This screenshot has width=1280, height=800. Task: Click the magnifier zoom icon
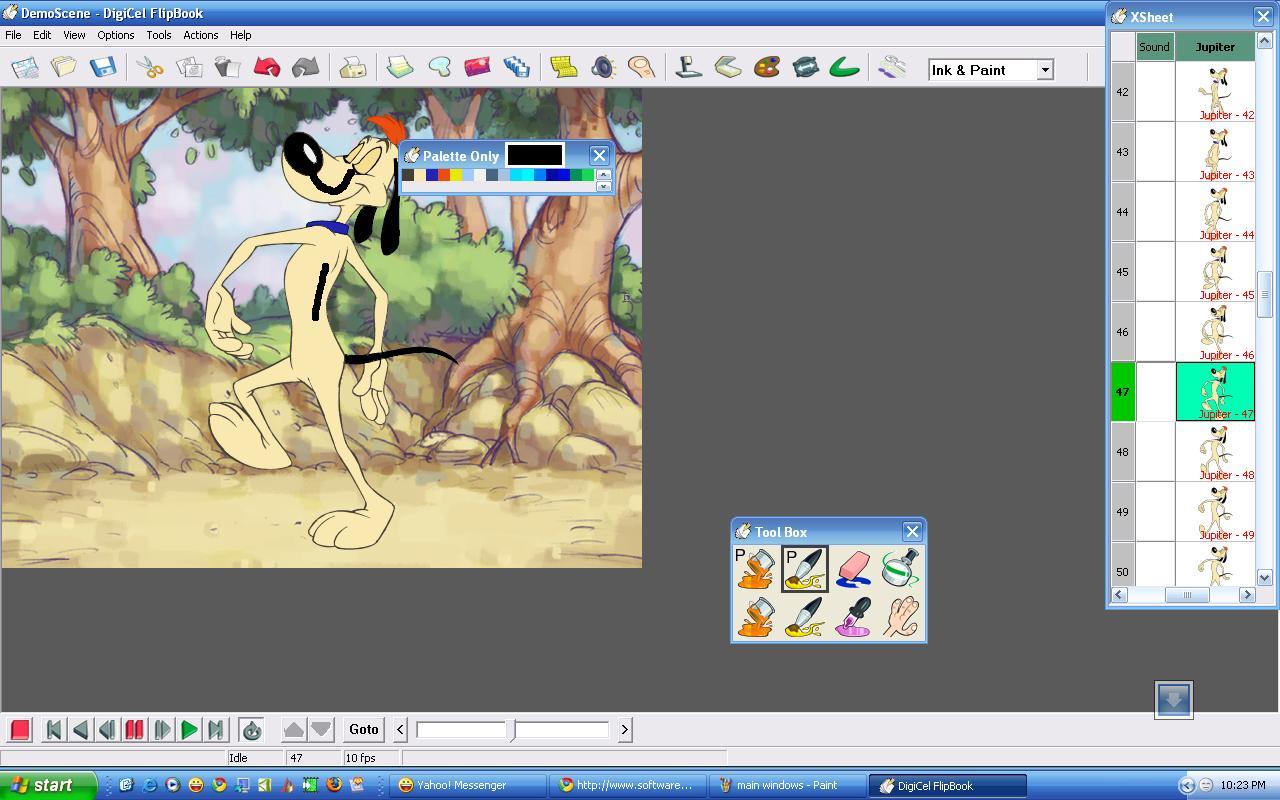point(439,67)
